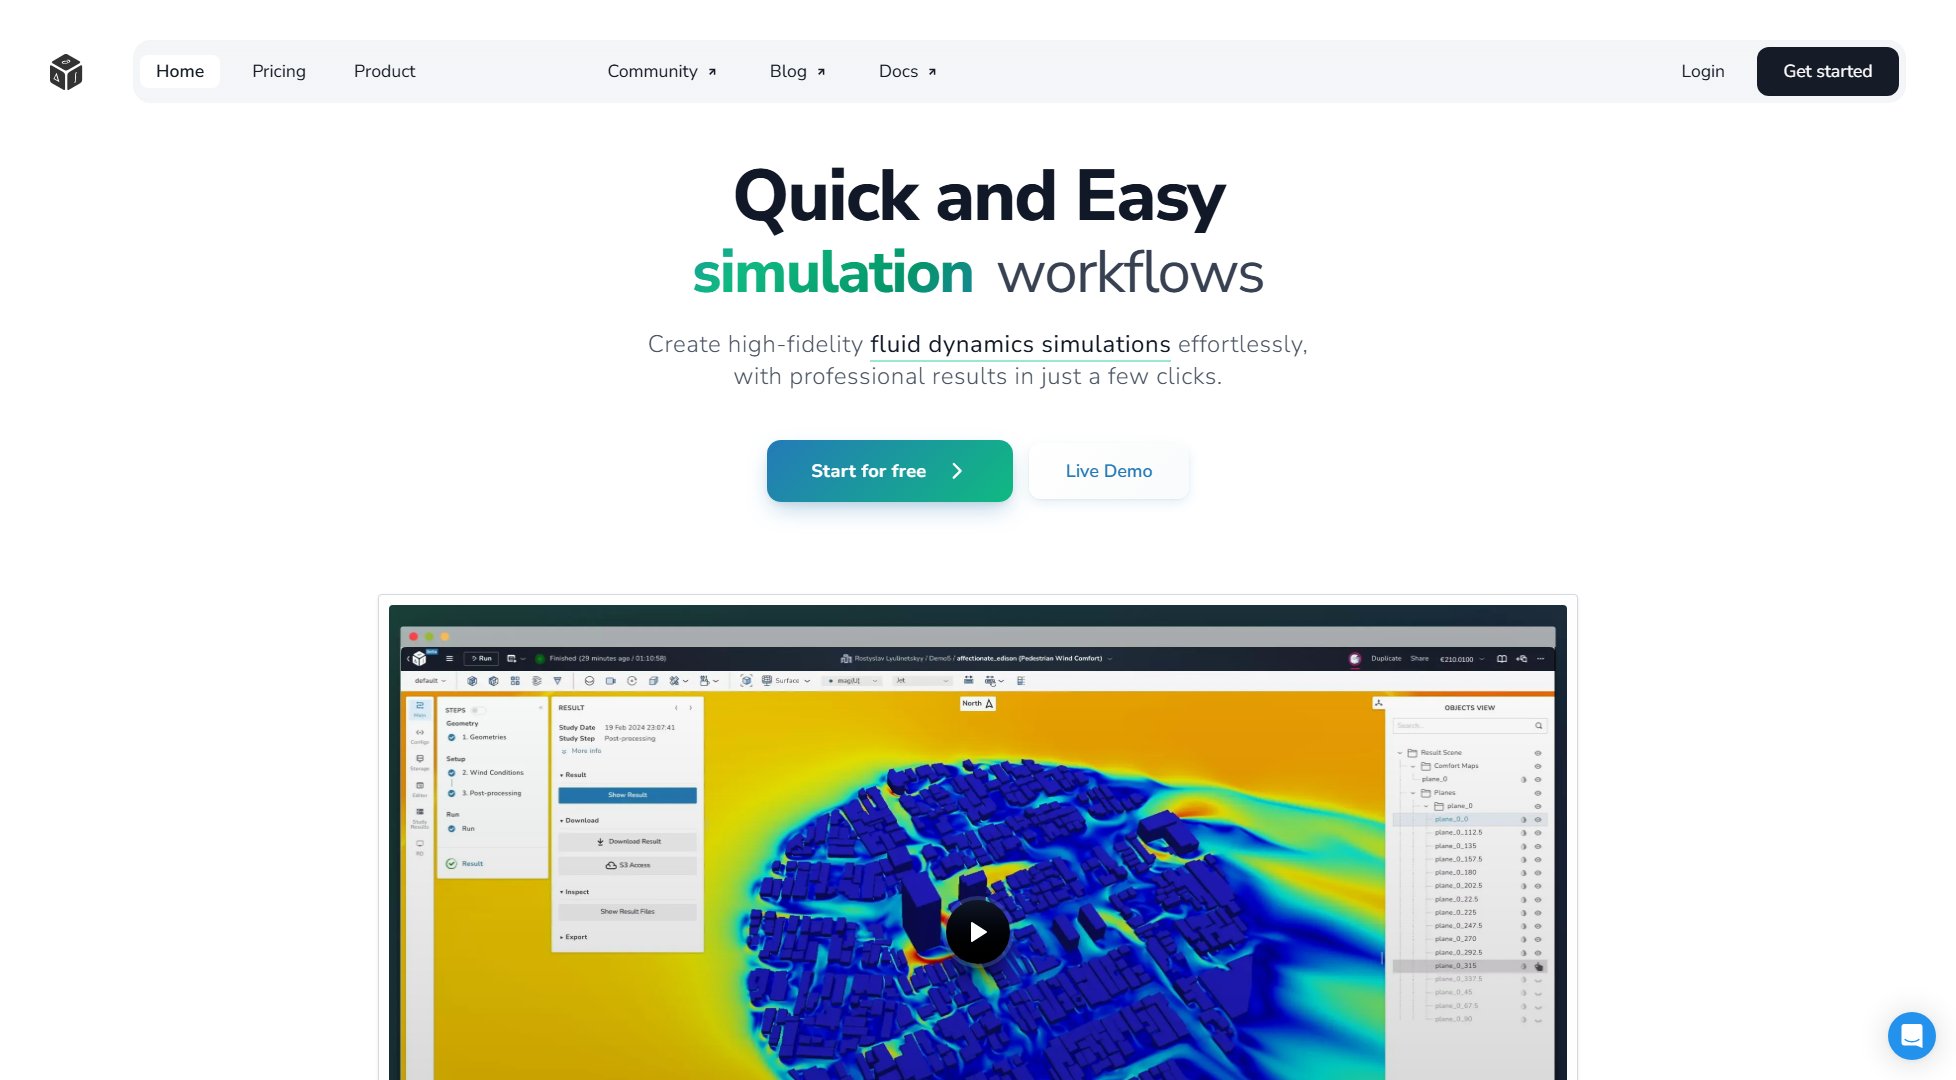Open the chat support bubble
This screenshot has width=1956, height=1080.
(1913, 1036)
